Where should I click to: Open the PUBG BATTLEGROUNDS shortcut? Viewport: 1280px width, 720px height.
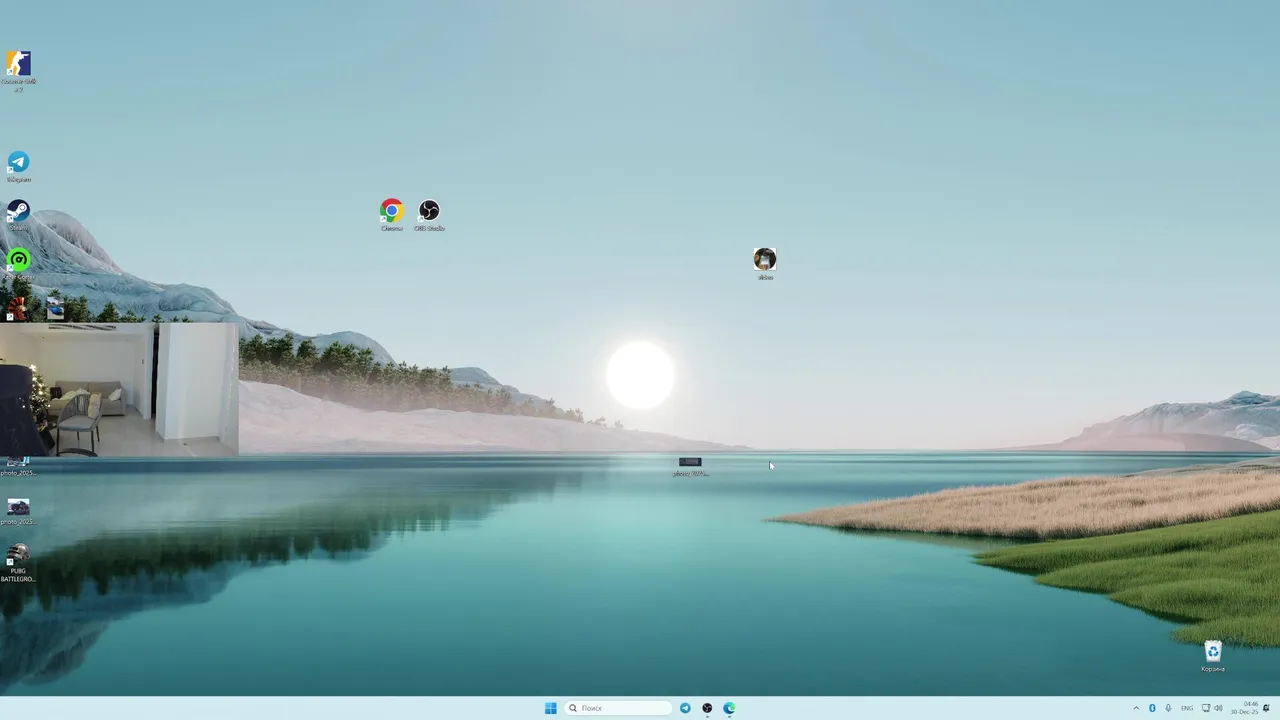click(18, 564)
